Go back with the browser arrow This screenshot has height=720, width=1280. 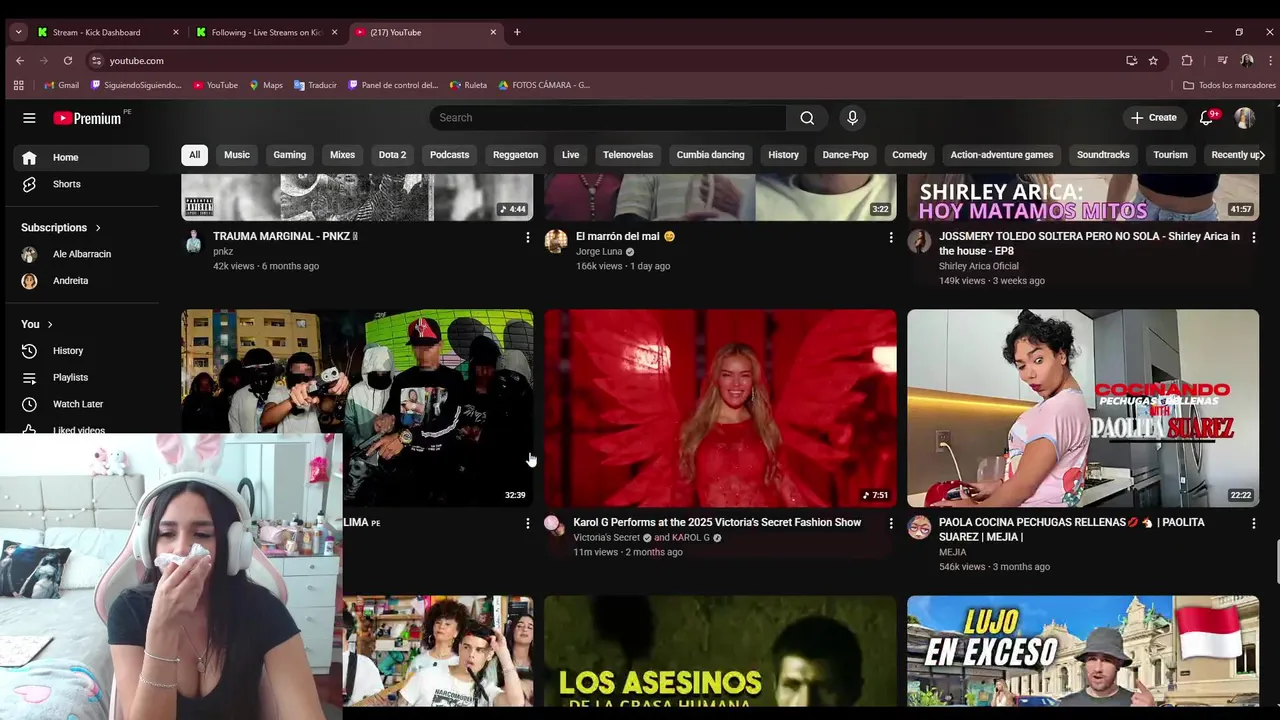(20, 61)
